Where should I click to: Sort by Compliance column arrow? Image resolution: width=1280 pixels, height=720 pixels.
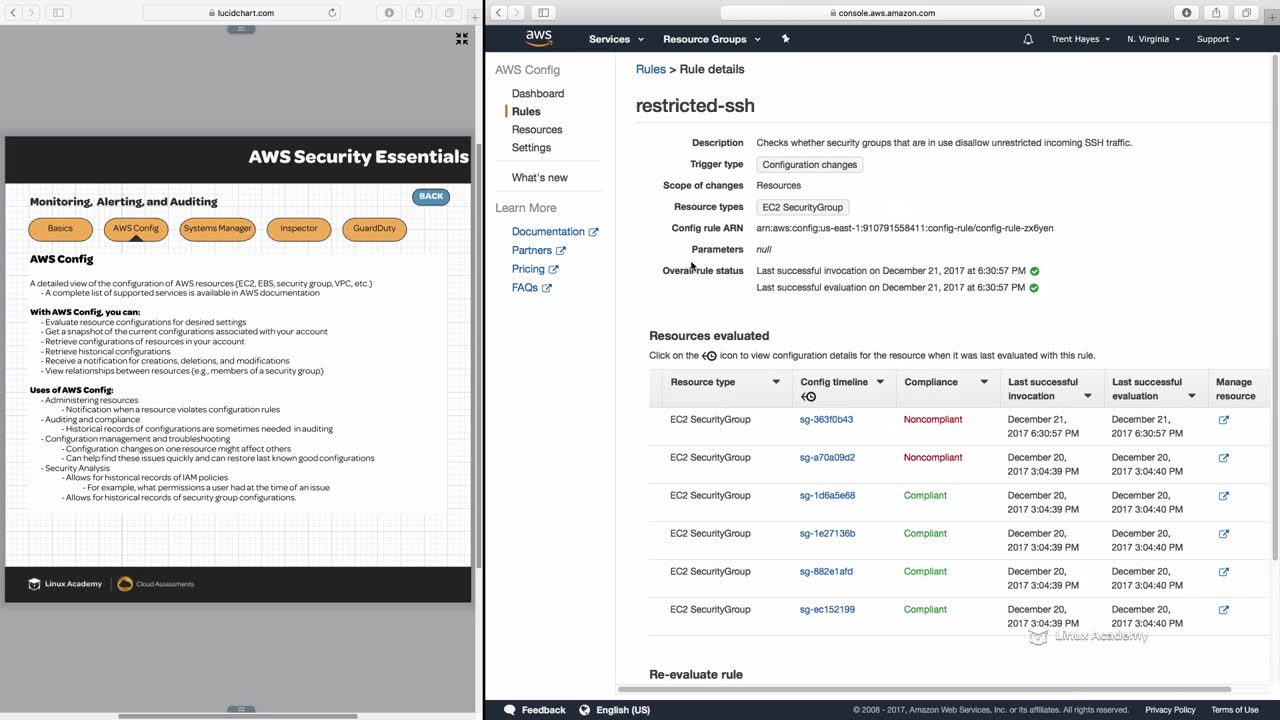(x=984, y=382)
